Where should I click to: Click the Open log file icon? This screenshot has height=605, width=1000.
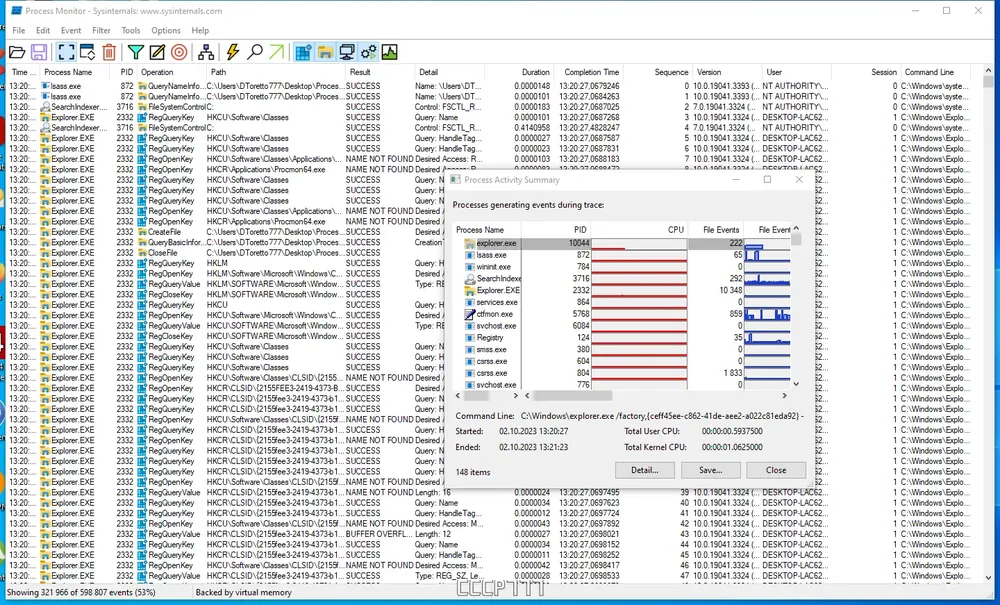point(17,52)
